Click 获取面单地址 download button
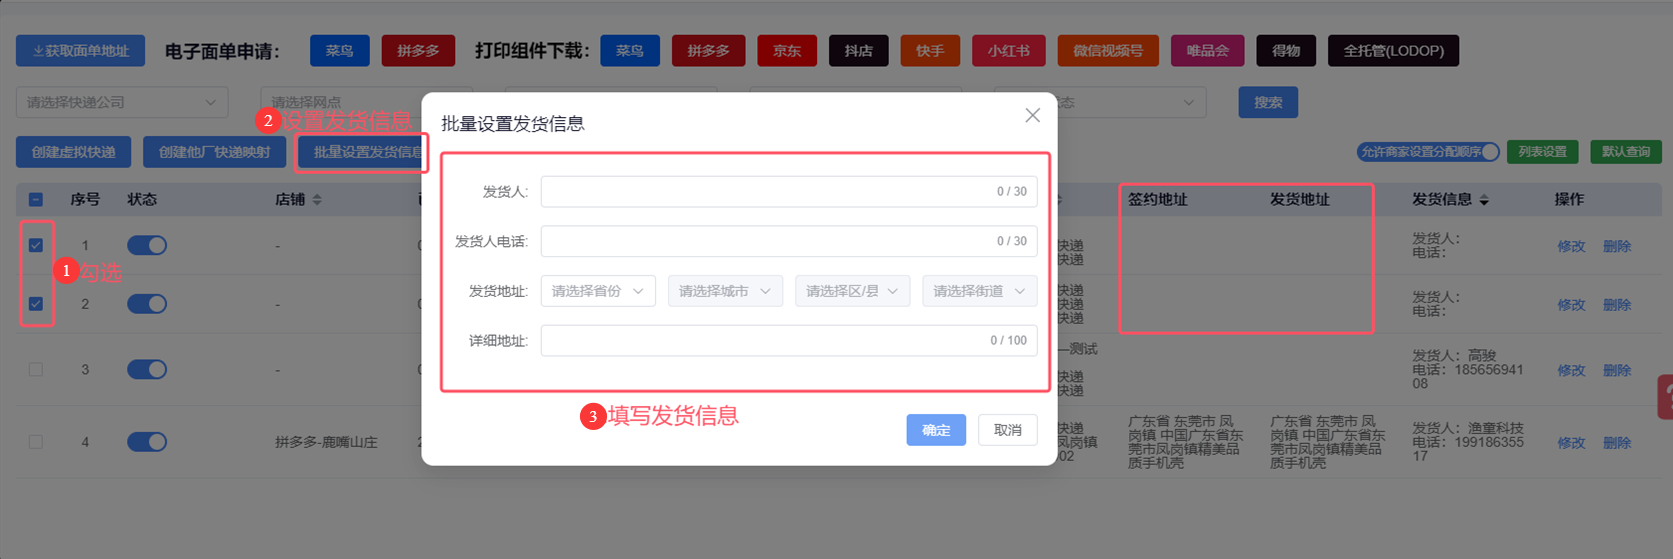The image size is (1673, 559). pos(80,51)
